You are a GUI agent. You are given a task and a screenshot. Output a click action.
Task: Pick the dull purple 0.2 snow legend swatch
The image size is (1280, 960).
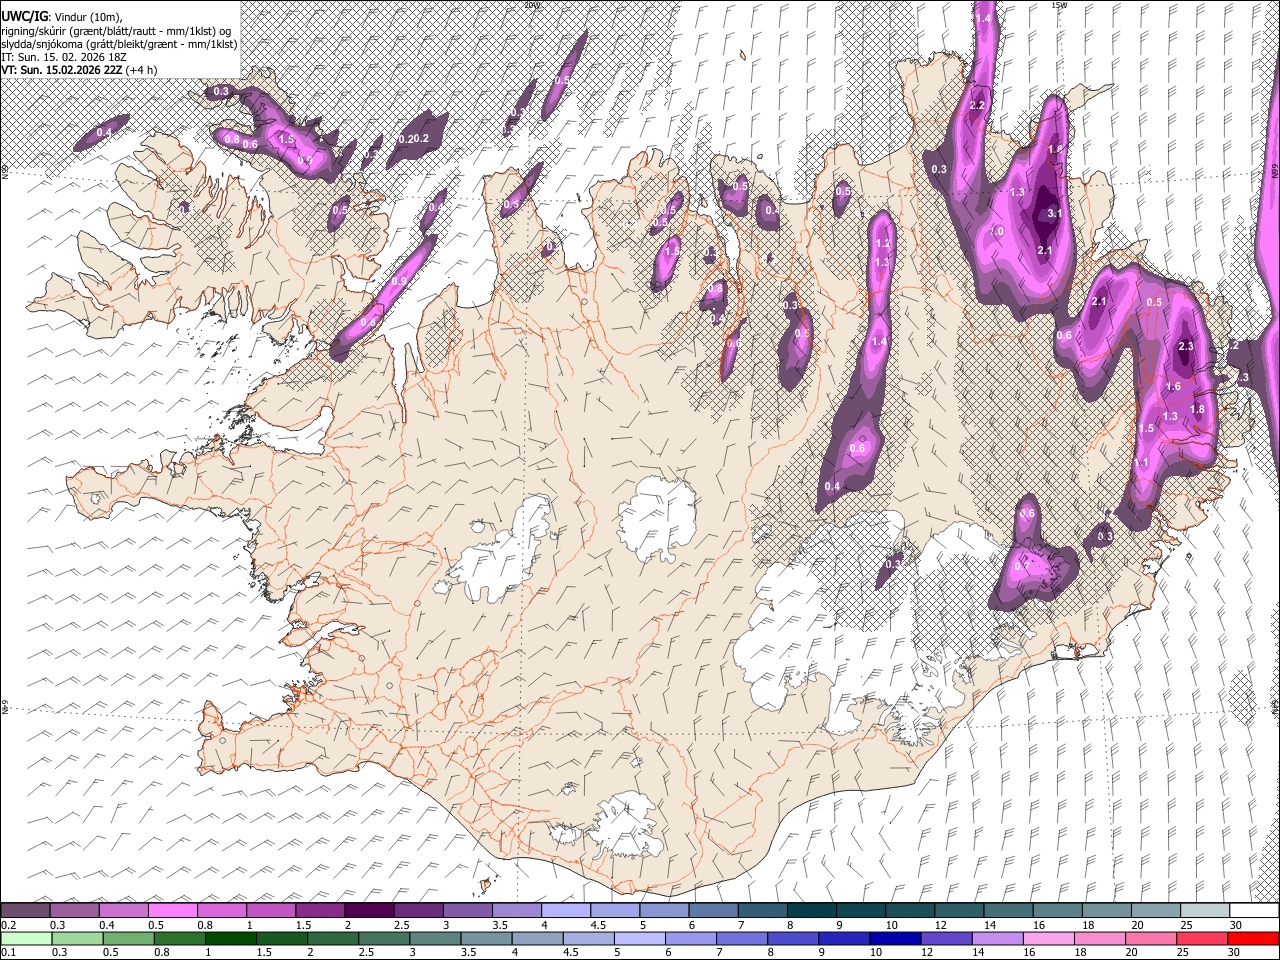[26, 910]
